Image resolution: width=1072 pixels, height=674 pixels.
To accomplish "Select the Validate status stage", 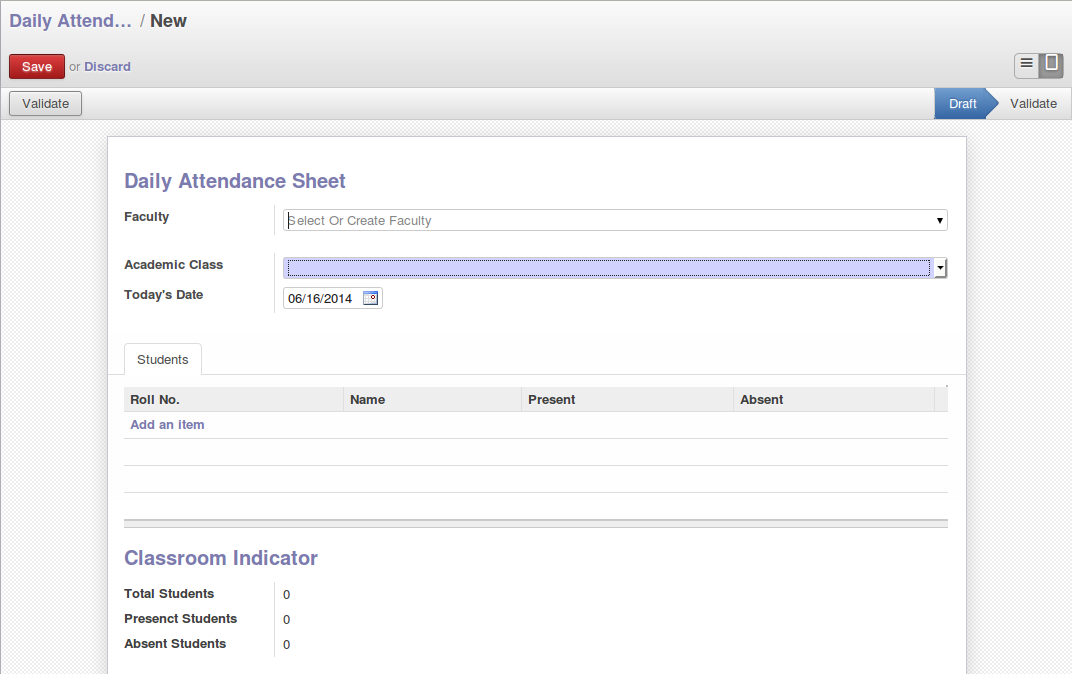I will coord(1033,103).
